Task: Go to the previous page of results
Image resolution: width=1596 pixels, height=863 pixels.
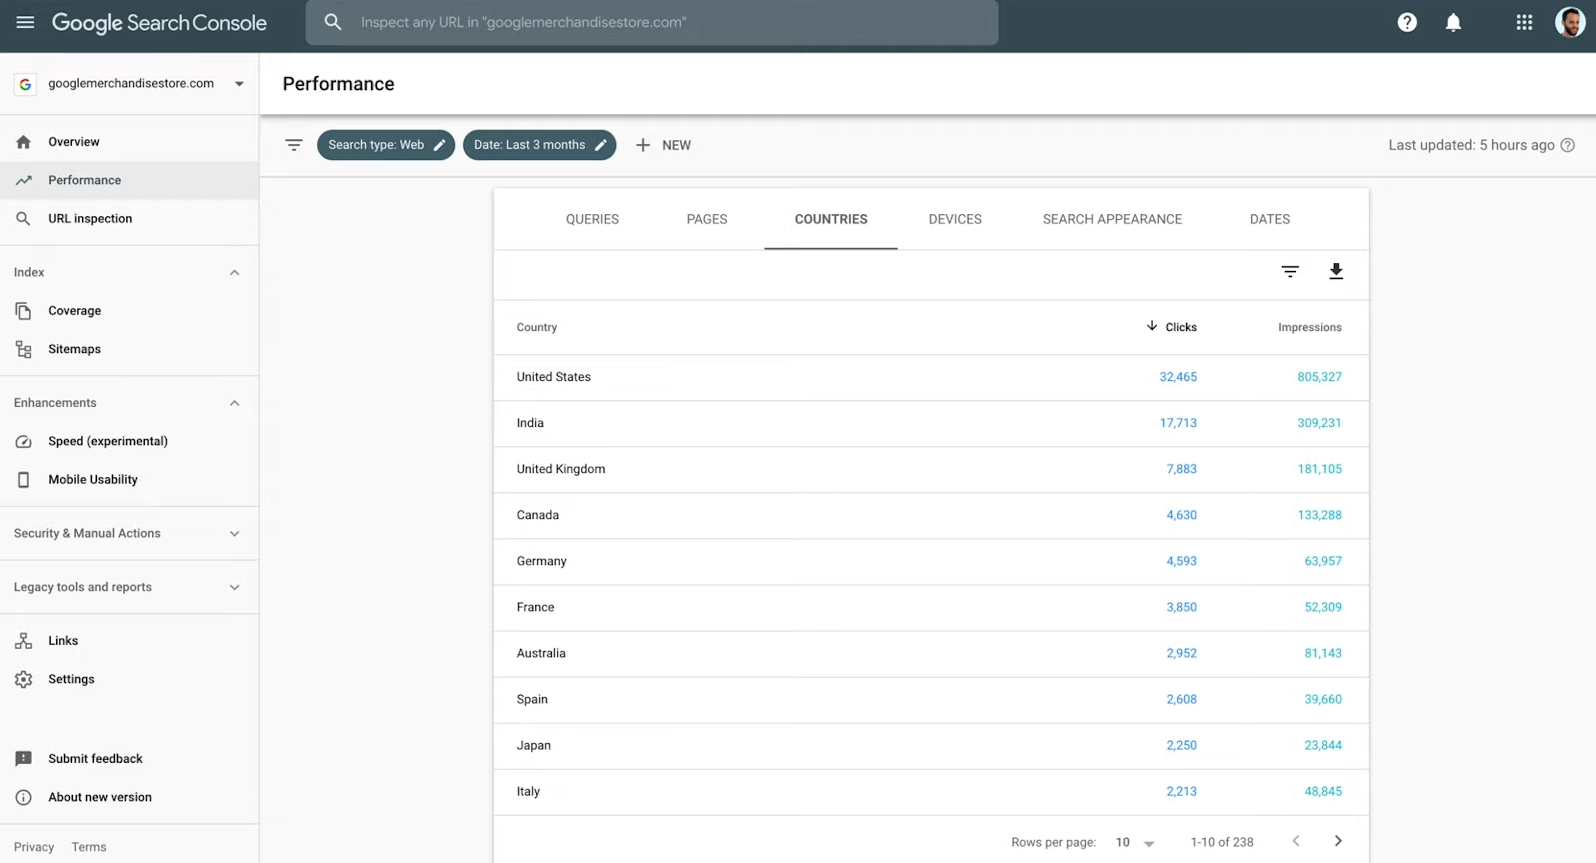Action: [x=1296, y=841]
